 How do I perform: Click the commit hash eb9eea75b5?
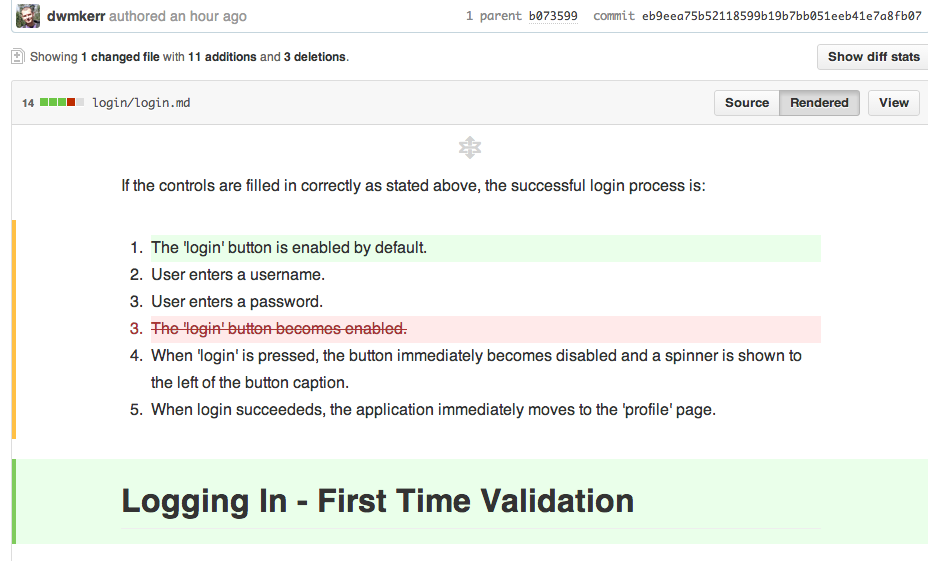(782, 16)
